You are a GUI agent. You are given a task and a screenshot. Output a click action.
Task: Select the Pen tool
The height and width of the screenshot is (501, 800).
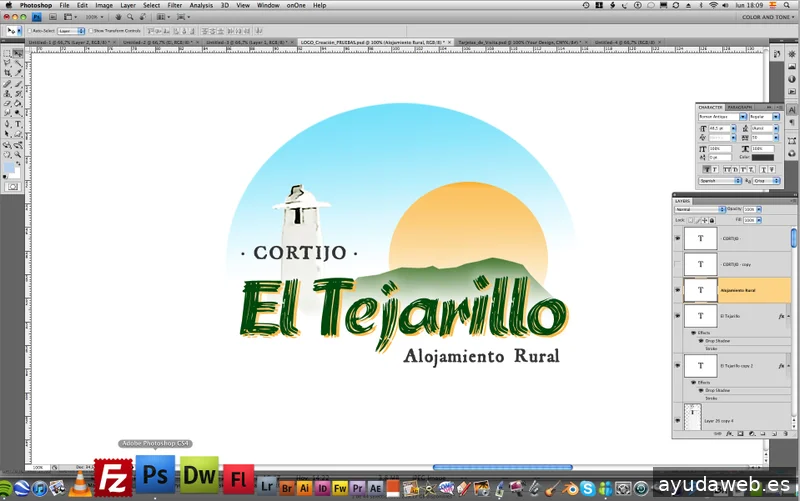click(7, 124)
